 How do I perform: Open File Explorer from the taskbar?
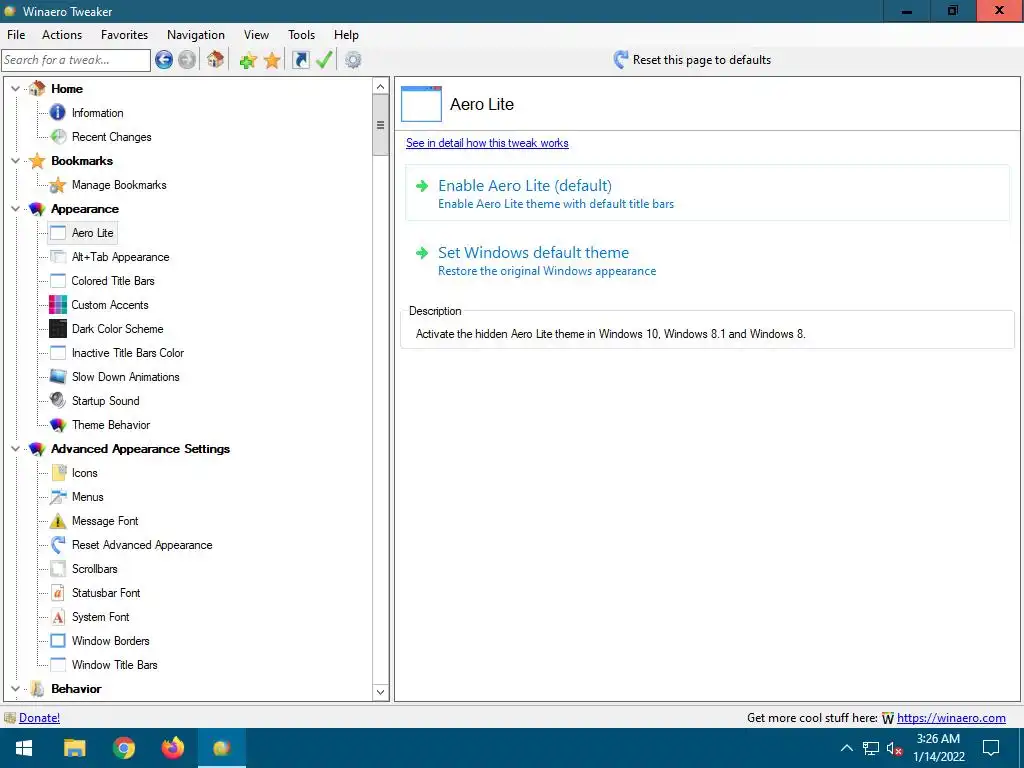coord(74,748)
